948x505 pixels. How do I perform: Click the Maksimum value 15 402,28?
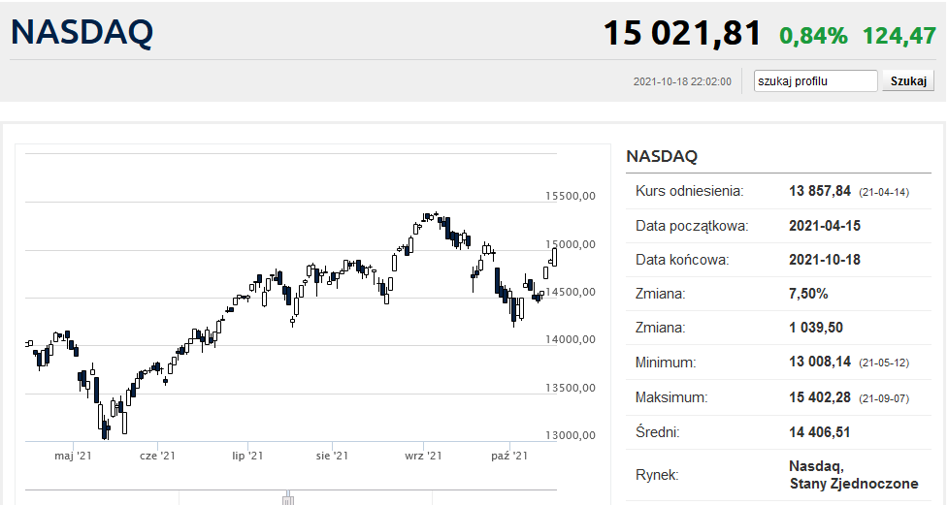point(819,397)
